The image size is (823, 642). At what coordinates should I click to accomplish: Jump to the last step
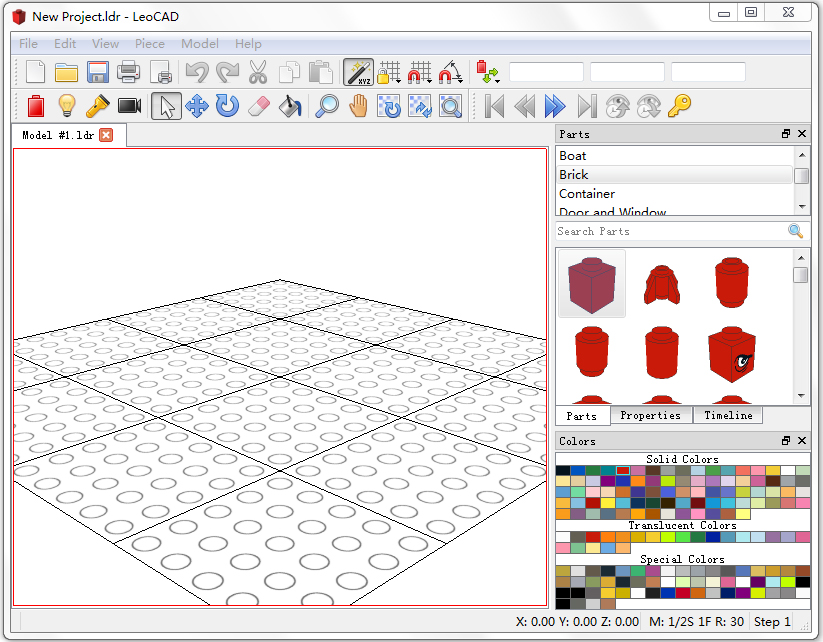pyautogui.click(x=587, y=106)
